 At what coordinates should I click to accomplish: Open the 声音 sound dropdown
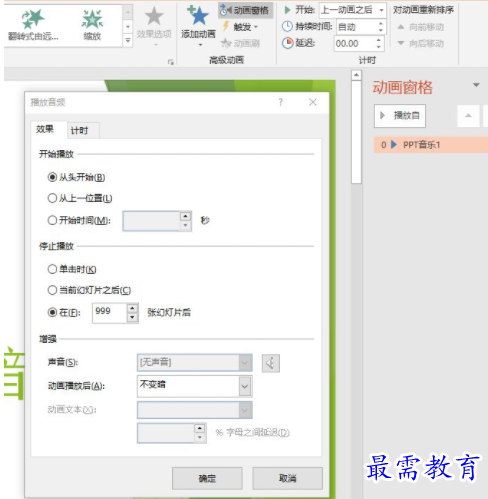pyautogui.click(x=195, y=363)
